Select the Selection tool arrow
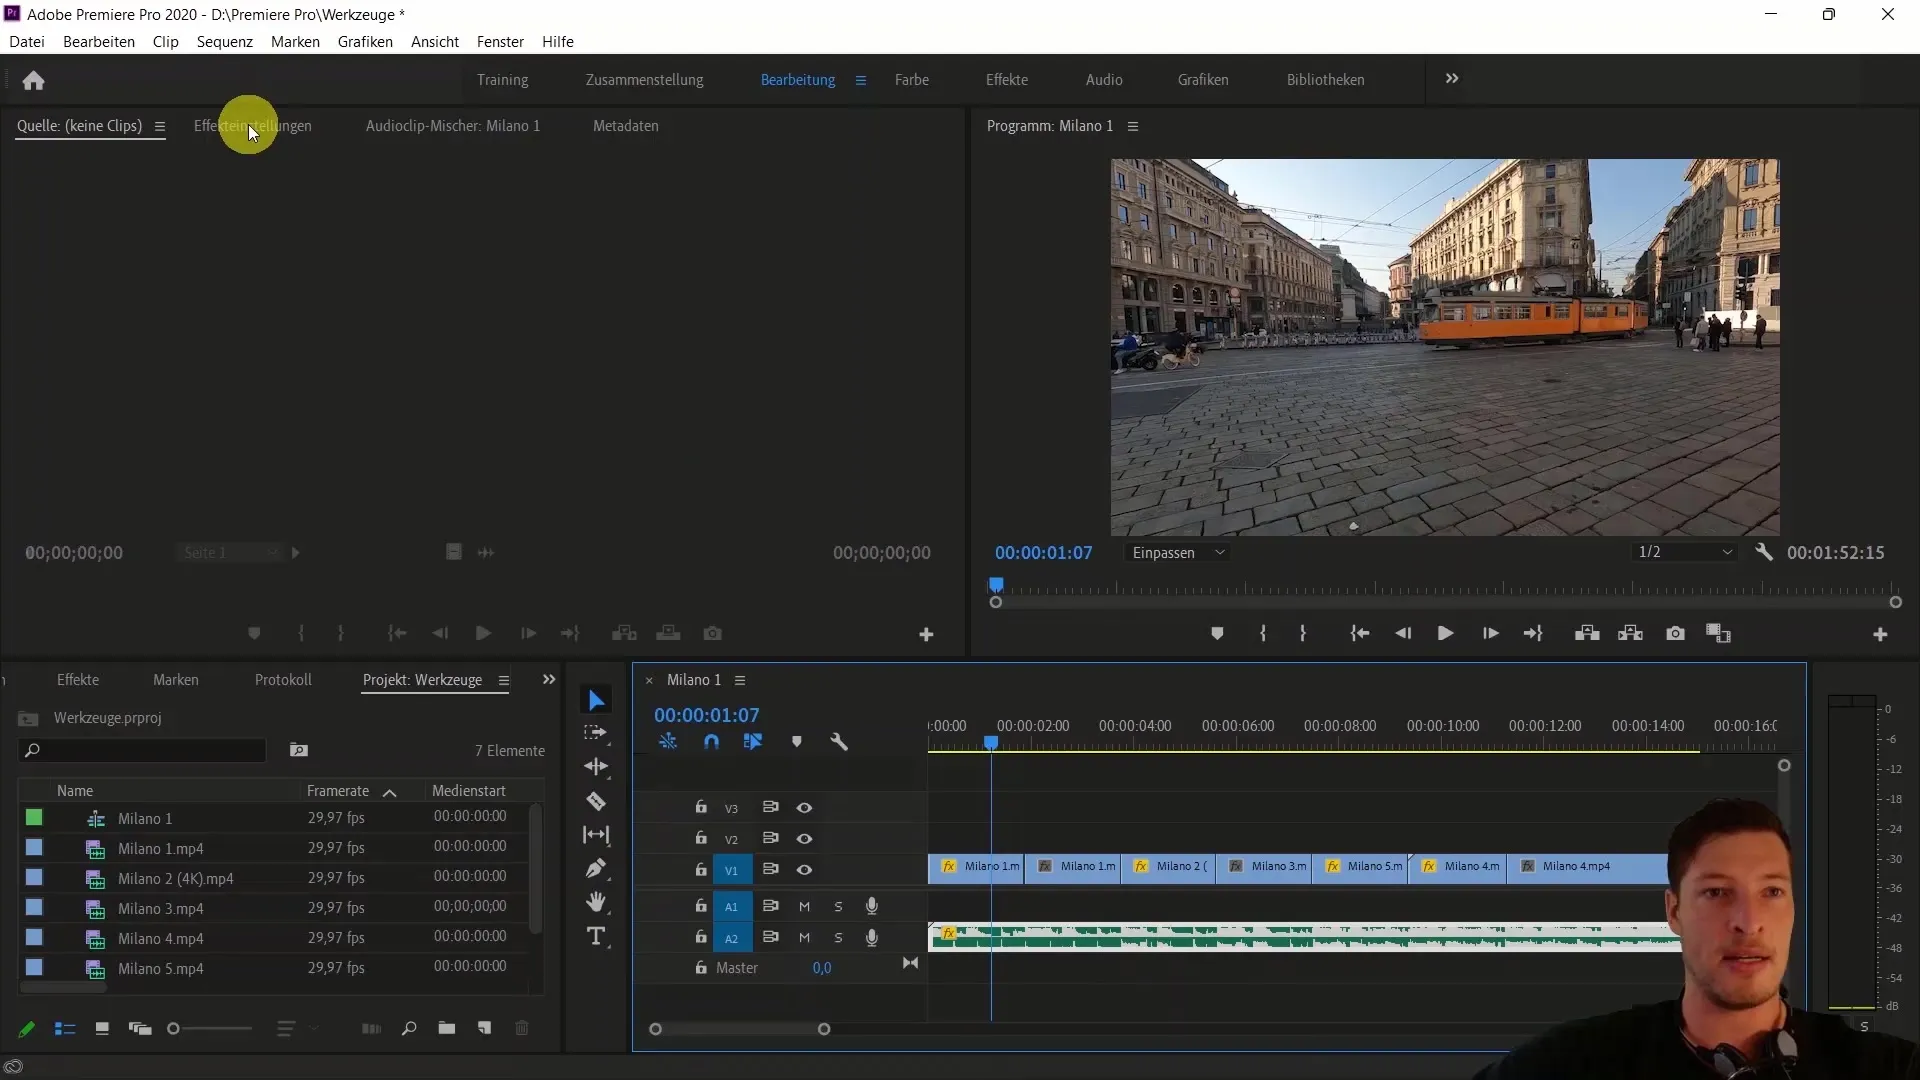 [x=596, y=701]
